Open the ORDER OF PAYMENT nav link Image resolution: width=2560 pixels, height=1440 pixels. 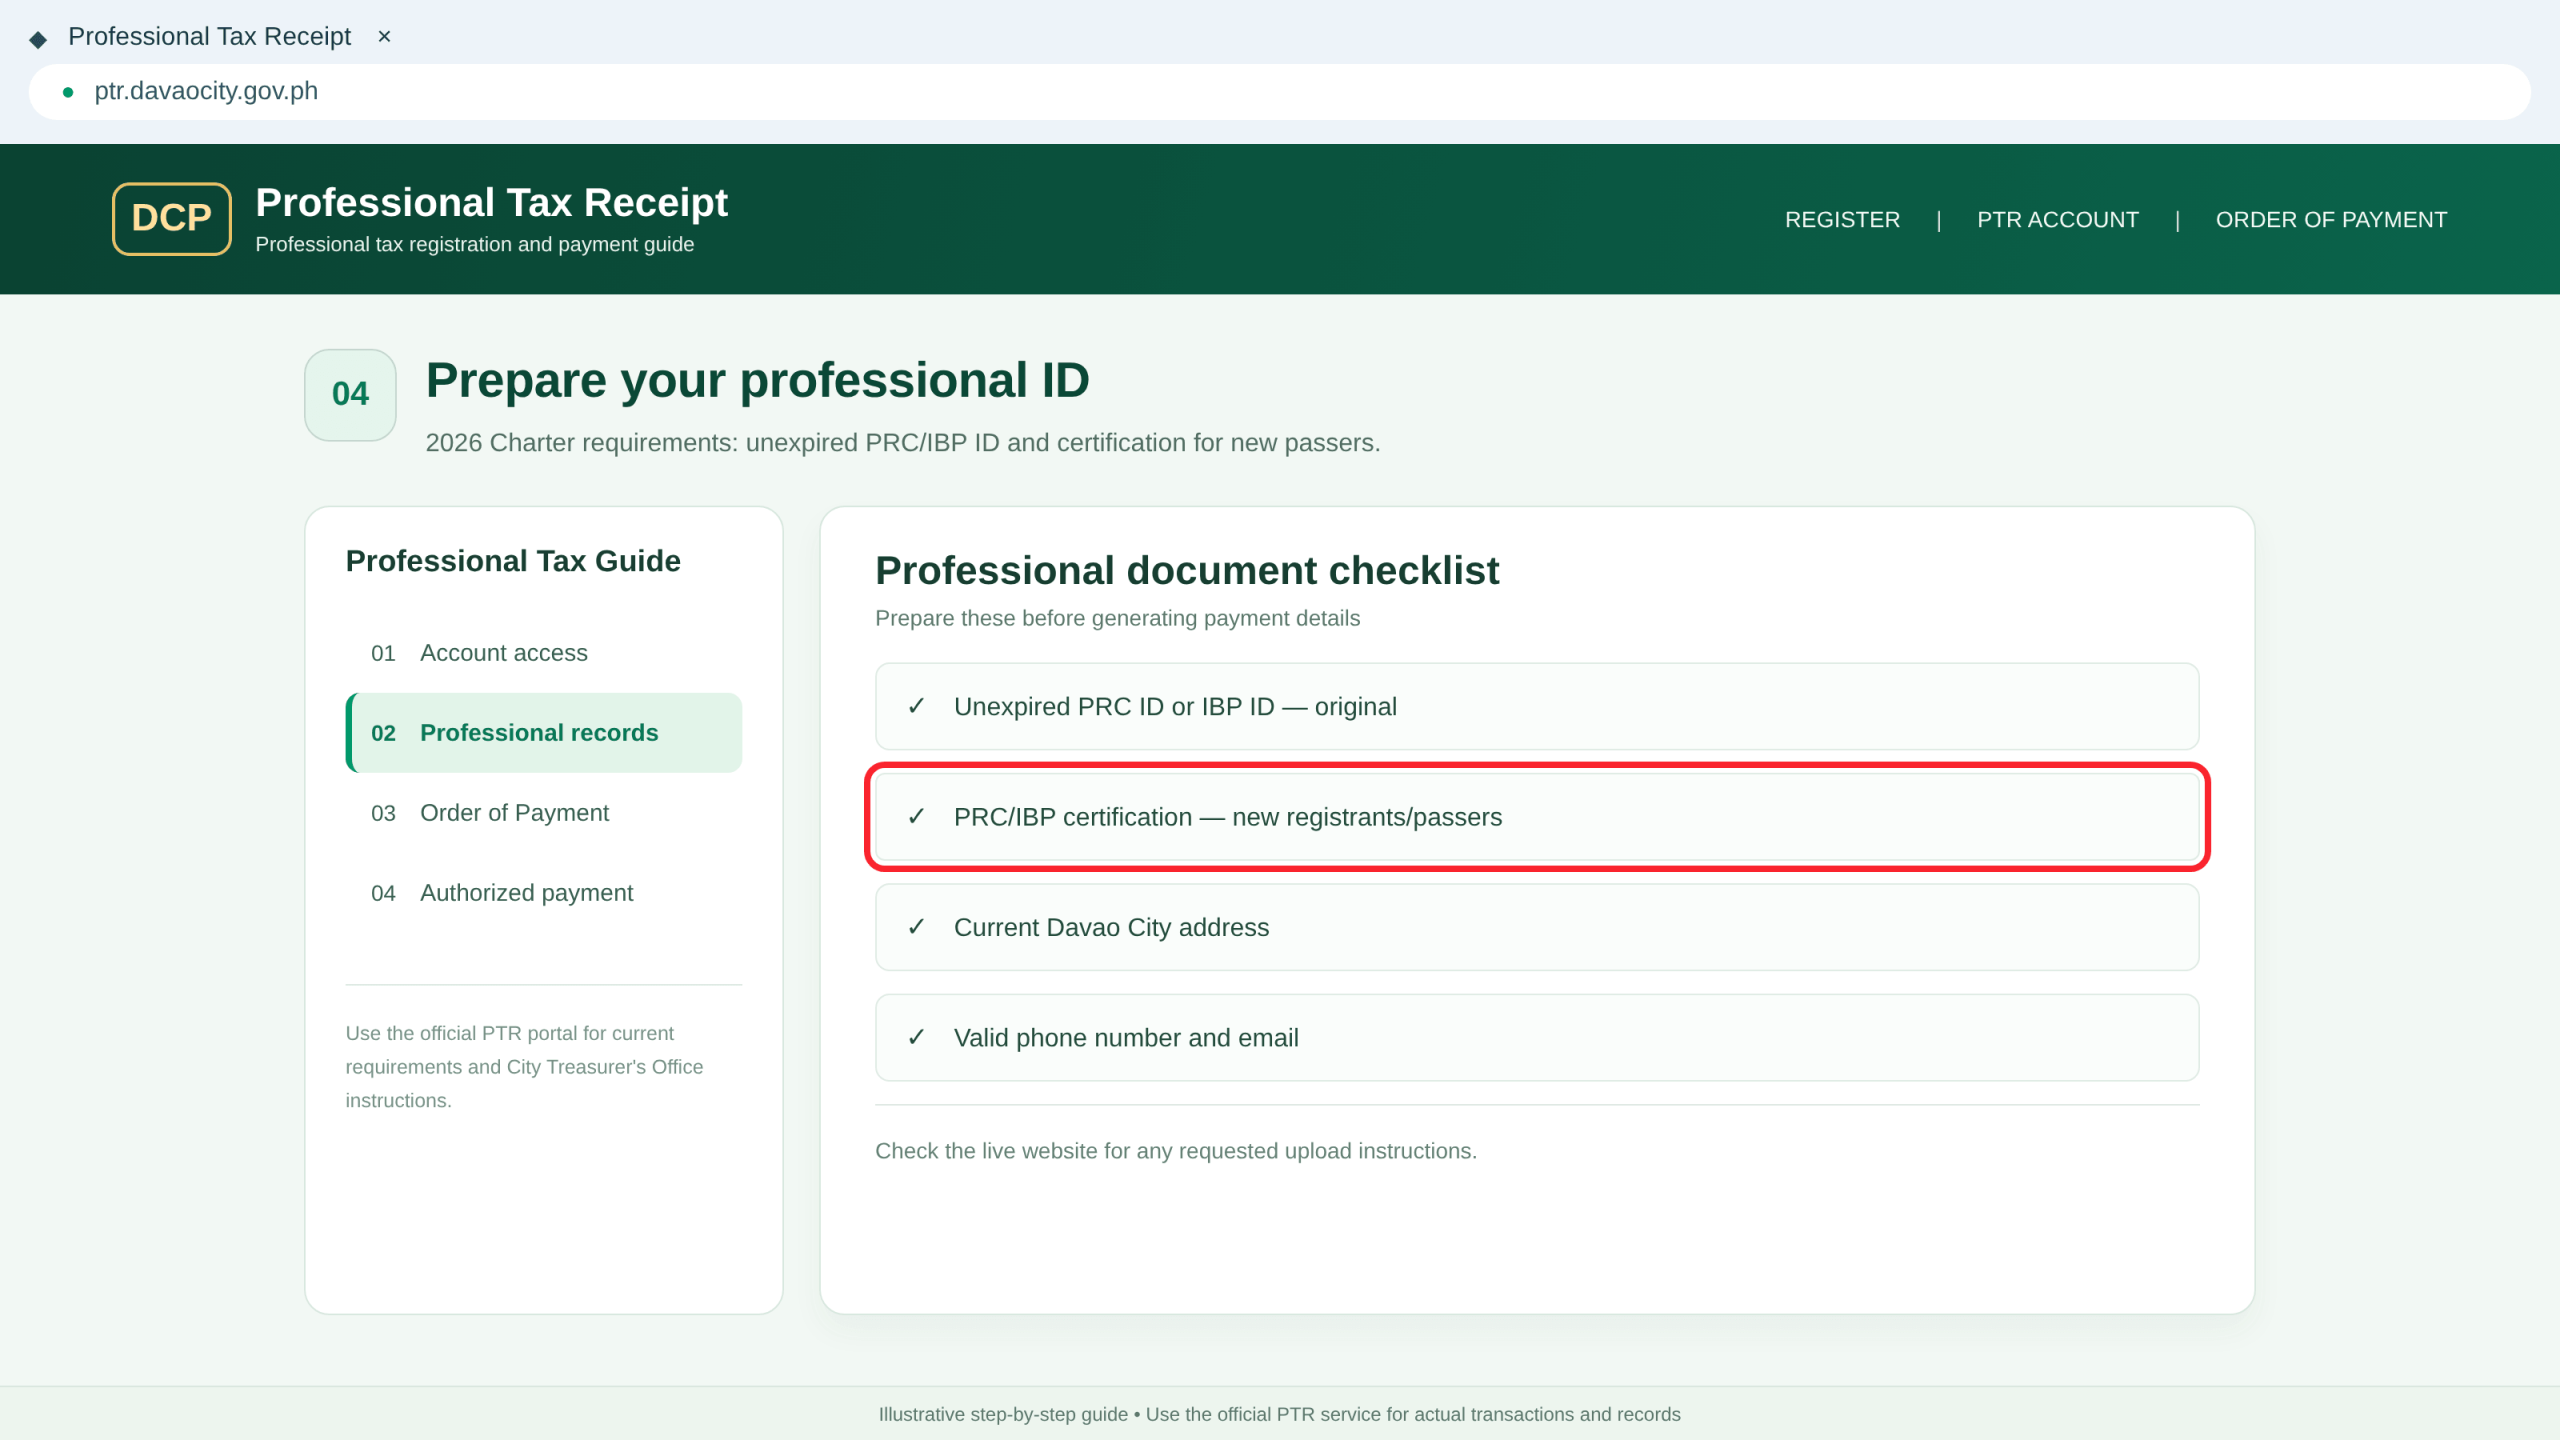coord(2331,219)
